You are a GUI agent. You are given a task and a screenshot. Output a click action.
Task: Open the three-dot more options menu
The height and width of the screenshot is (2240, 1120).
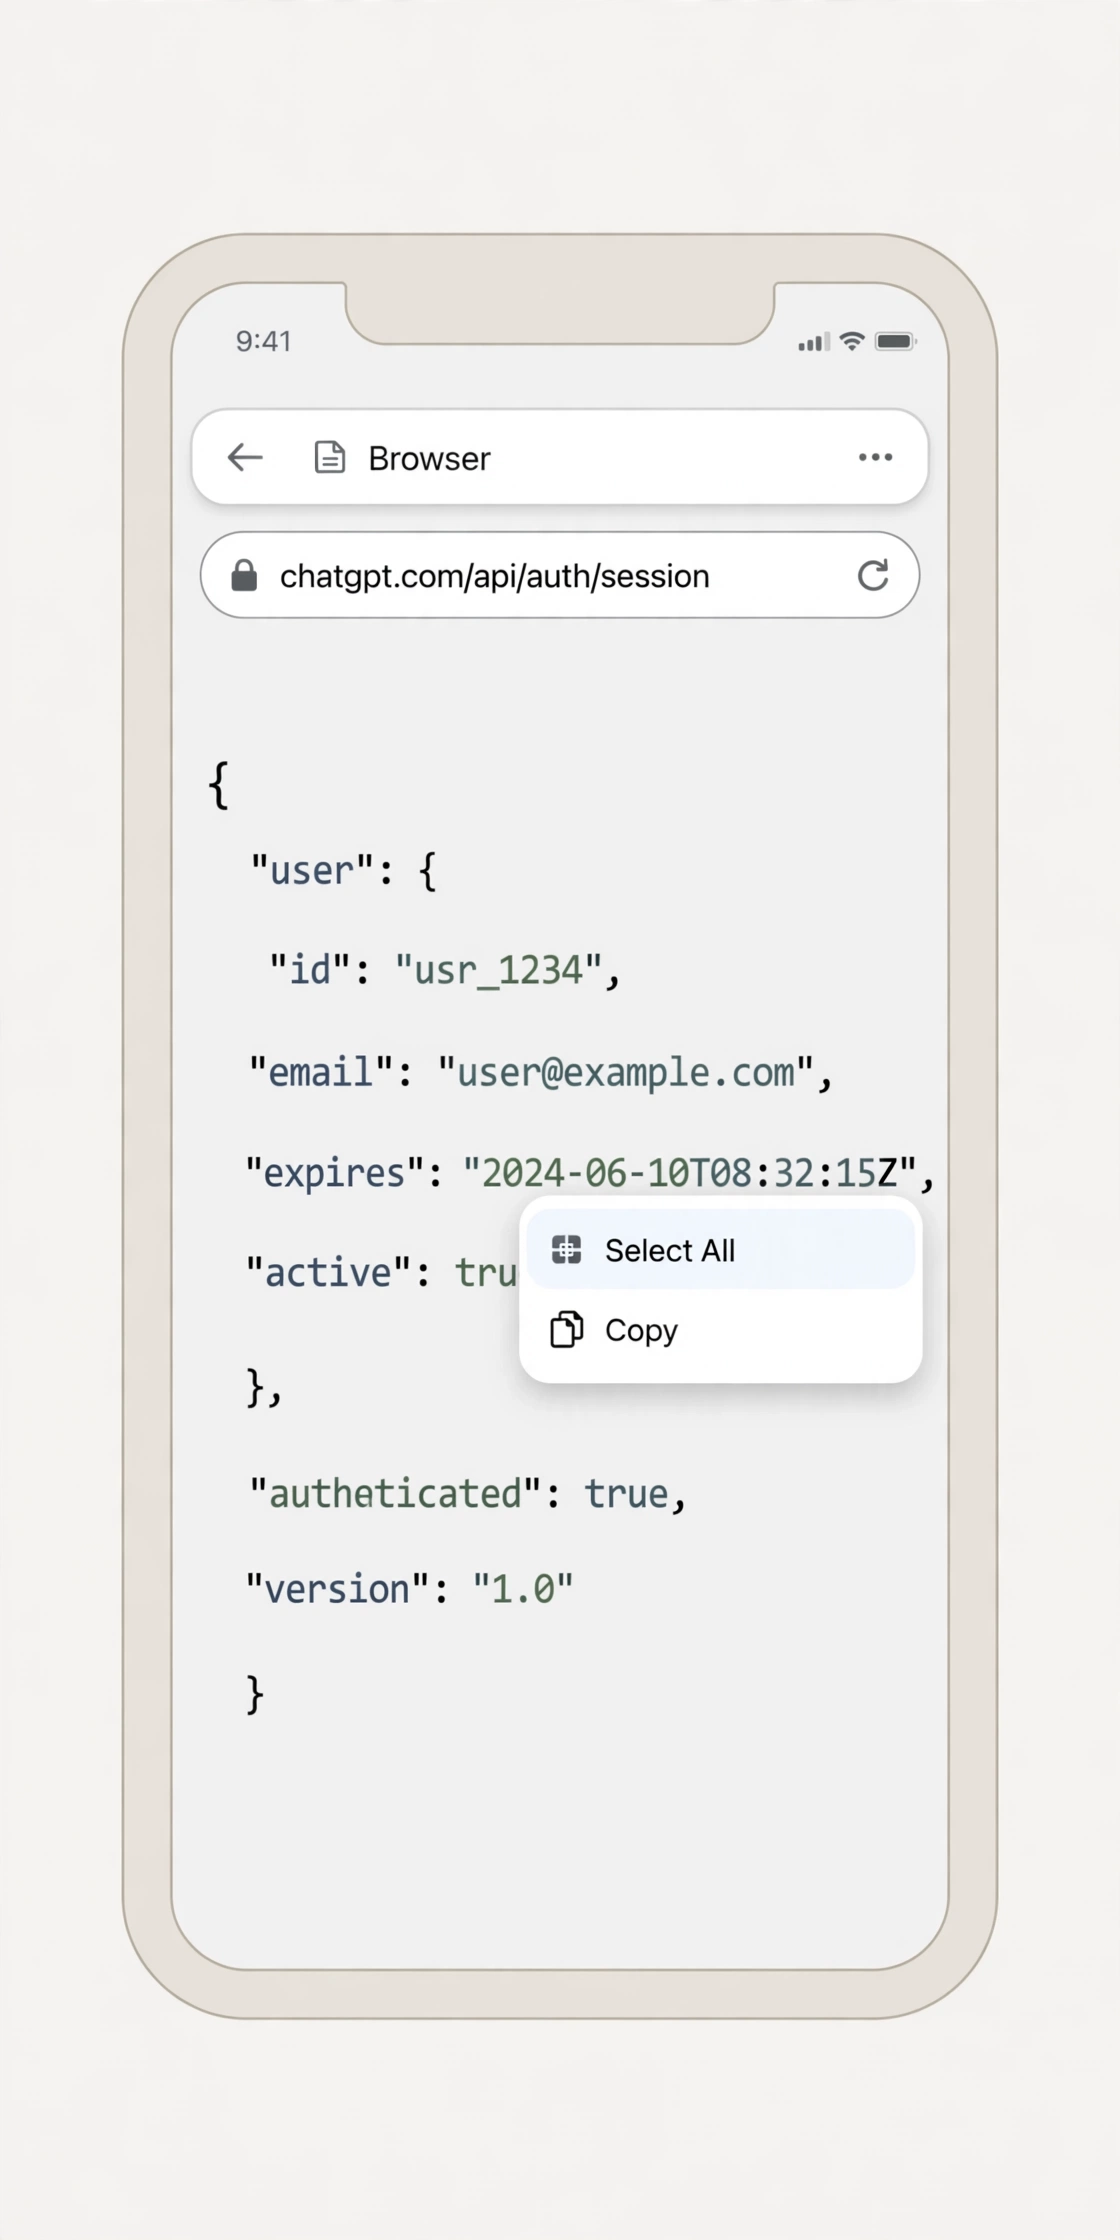[875, 457]
